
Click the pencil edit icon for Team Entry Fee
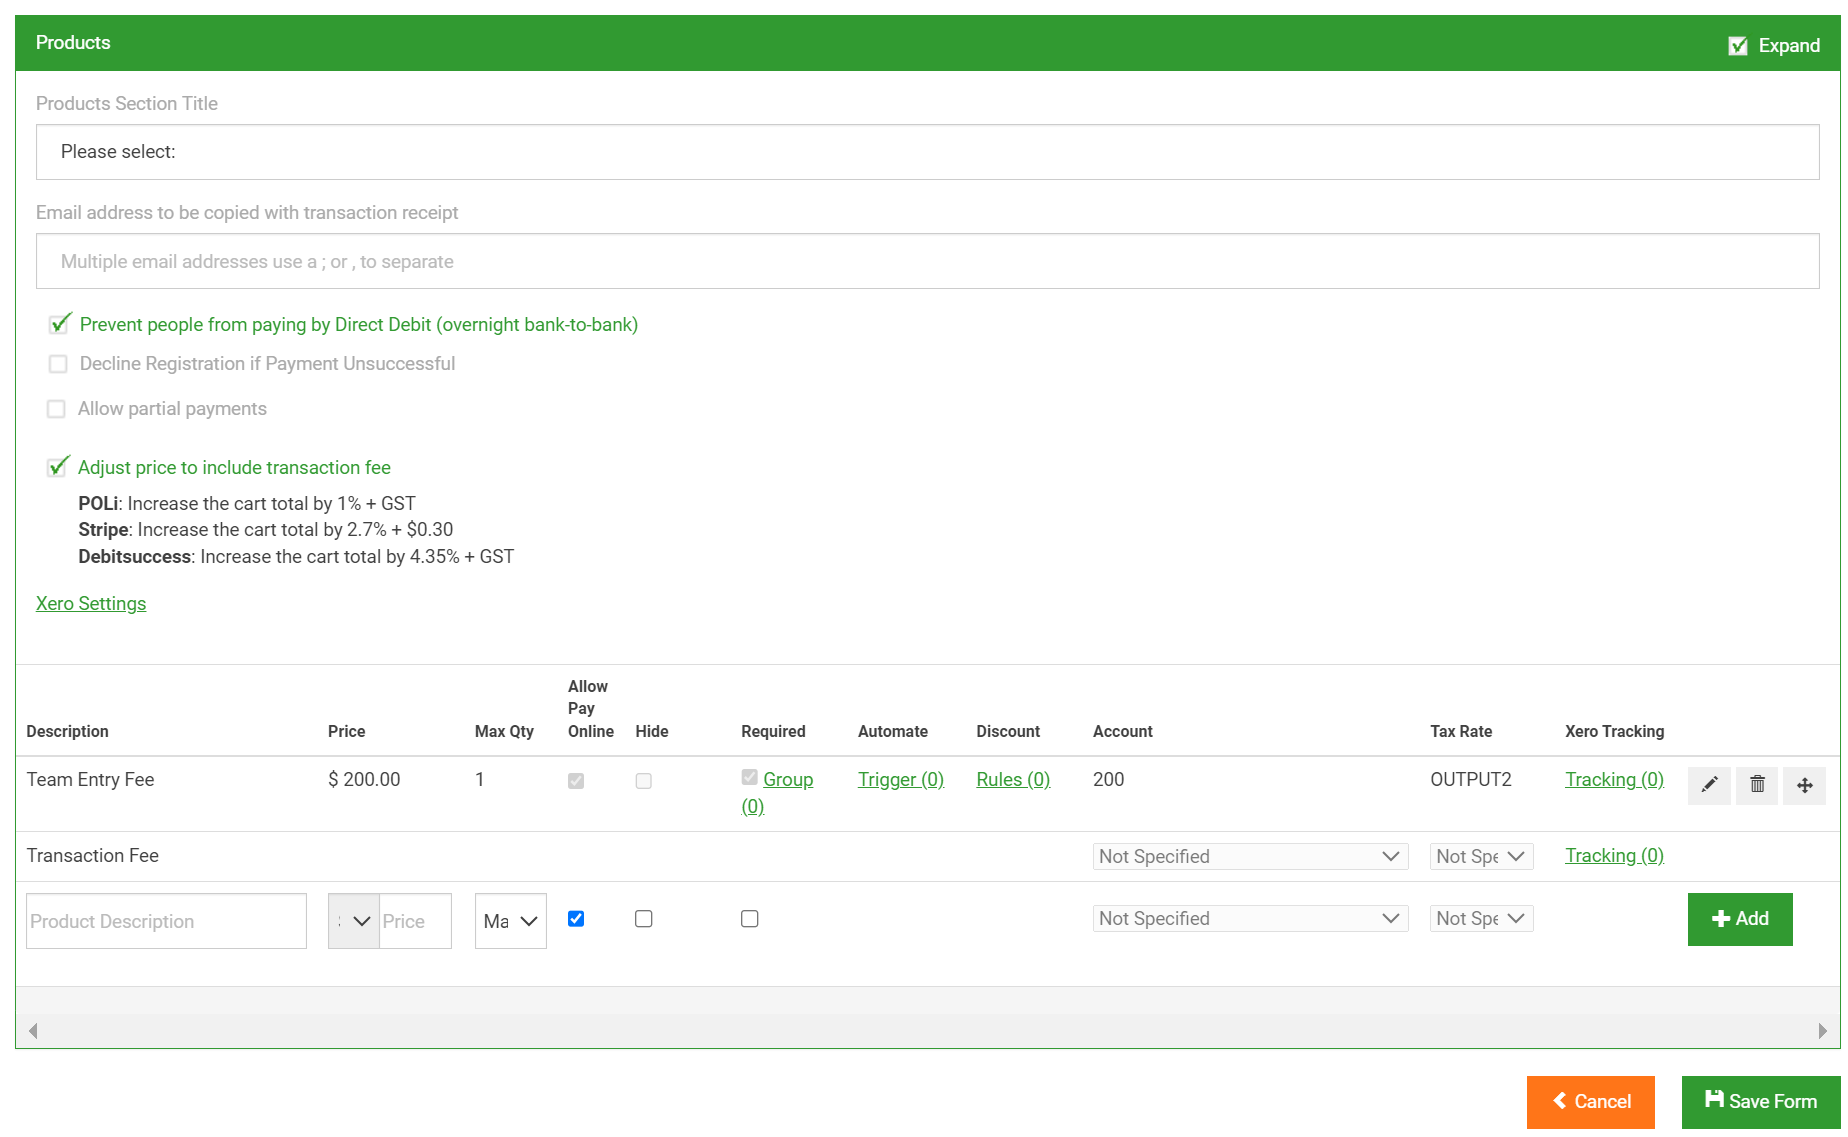[x=1710, y=785]
